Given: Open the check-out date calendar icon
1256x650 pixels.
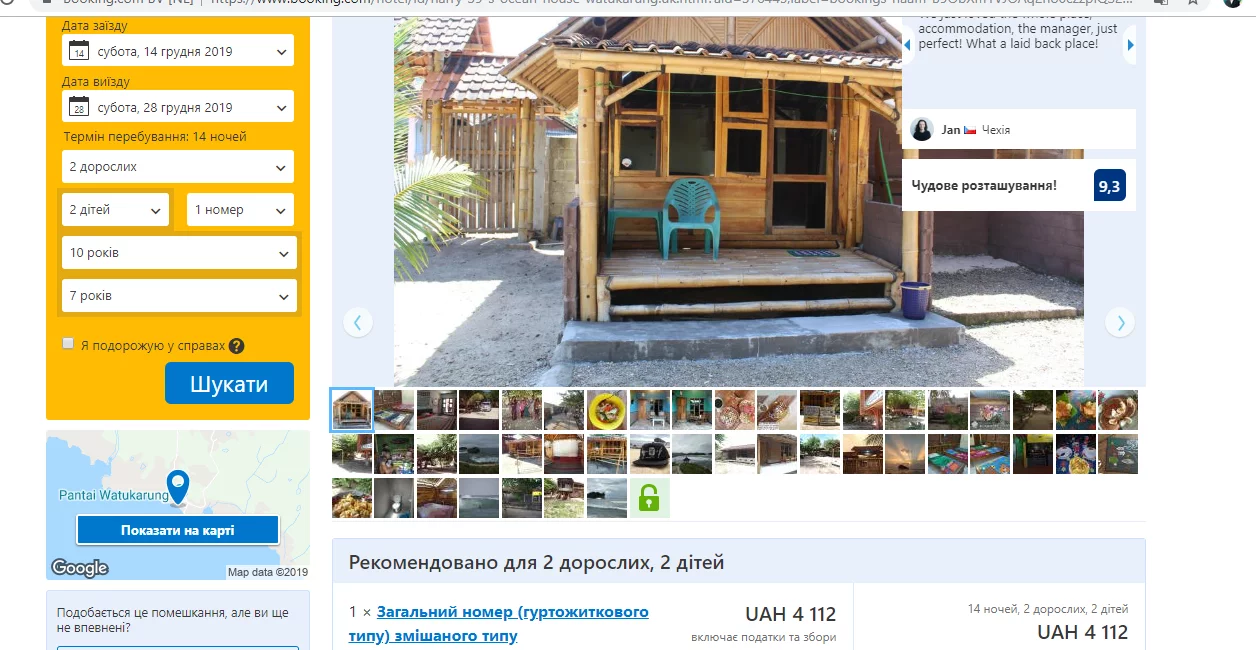Looking at the screenshot, I should coord(79,107).
